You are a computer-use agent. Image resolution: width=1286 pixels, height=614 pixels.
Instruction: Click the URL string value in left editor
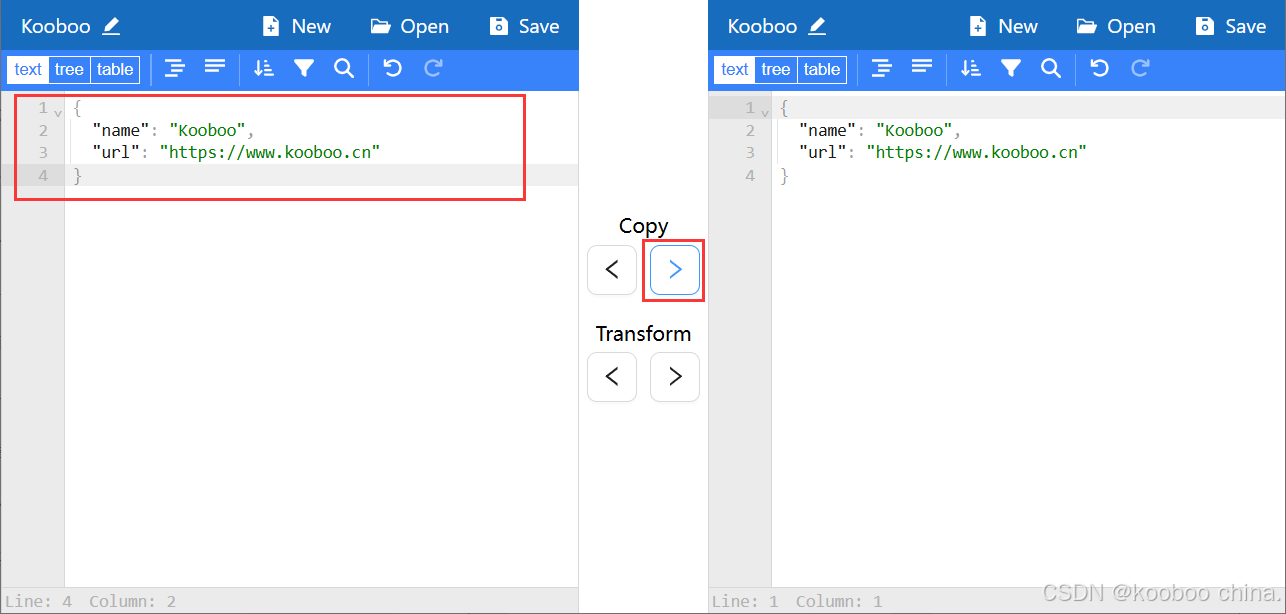point(270,152)
